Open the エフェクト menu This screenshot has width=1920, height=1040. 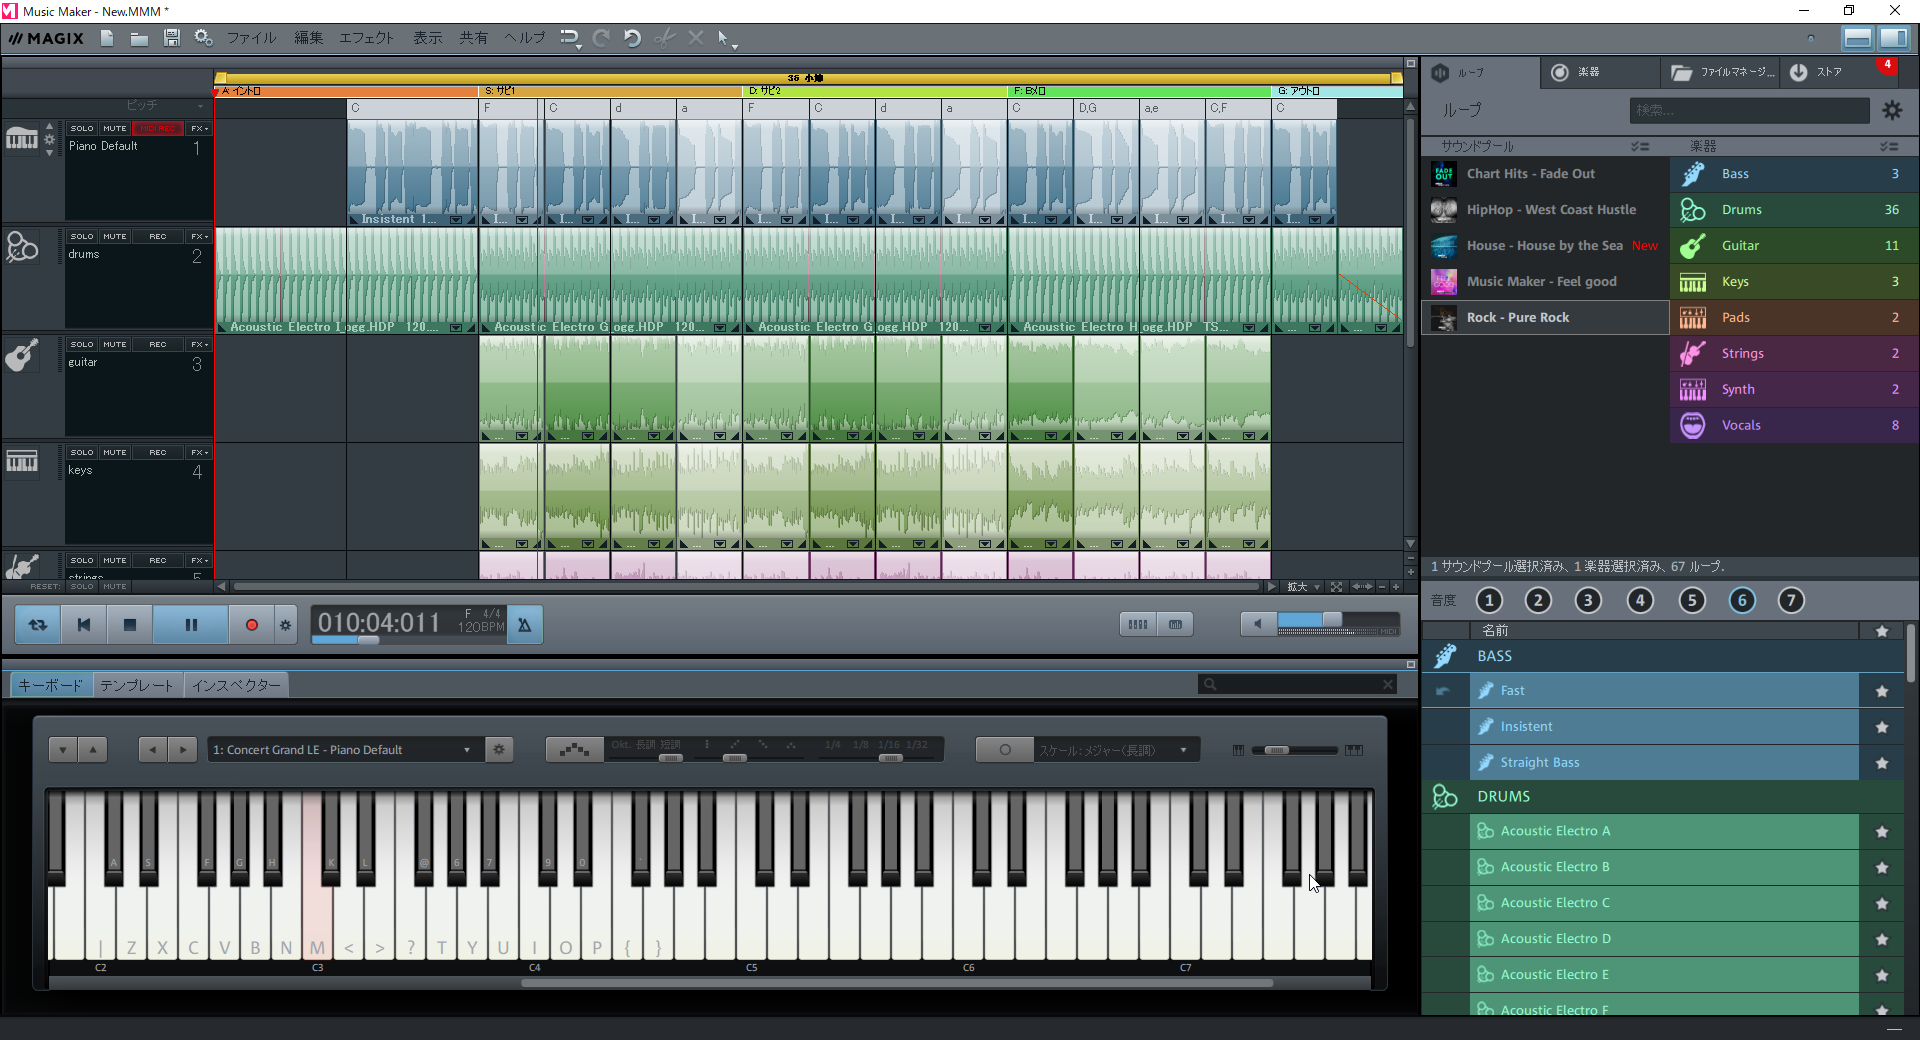click(x=367, y=38)
